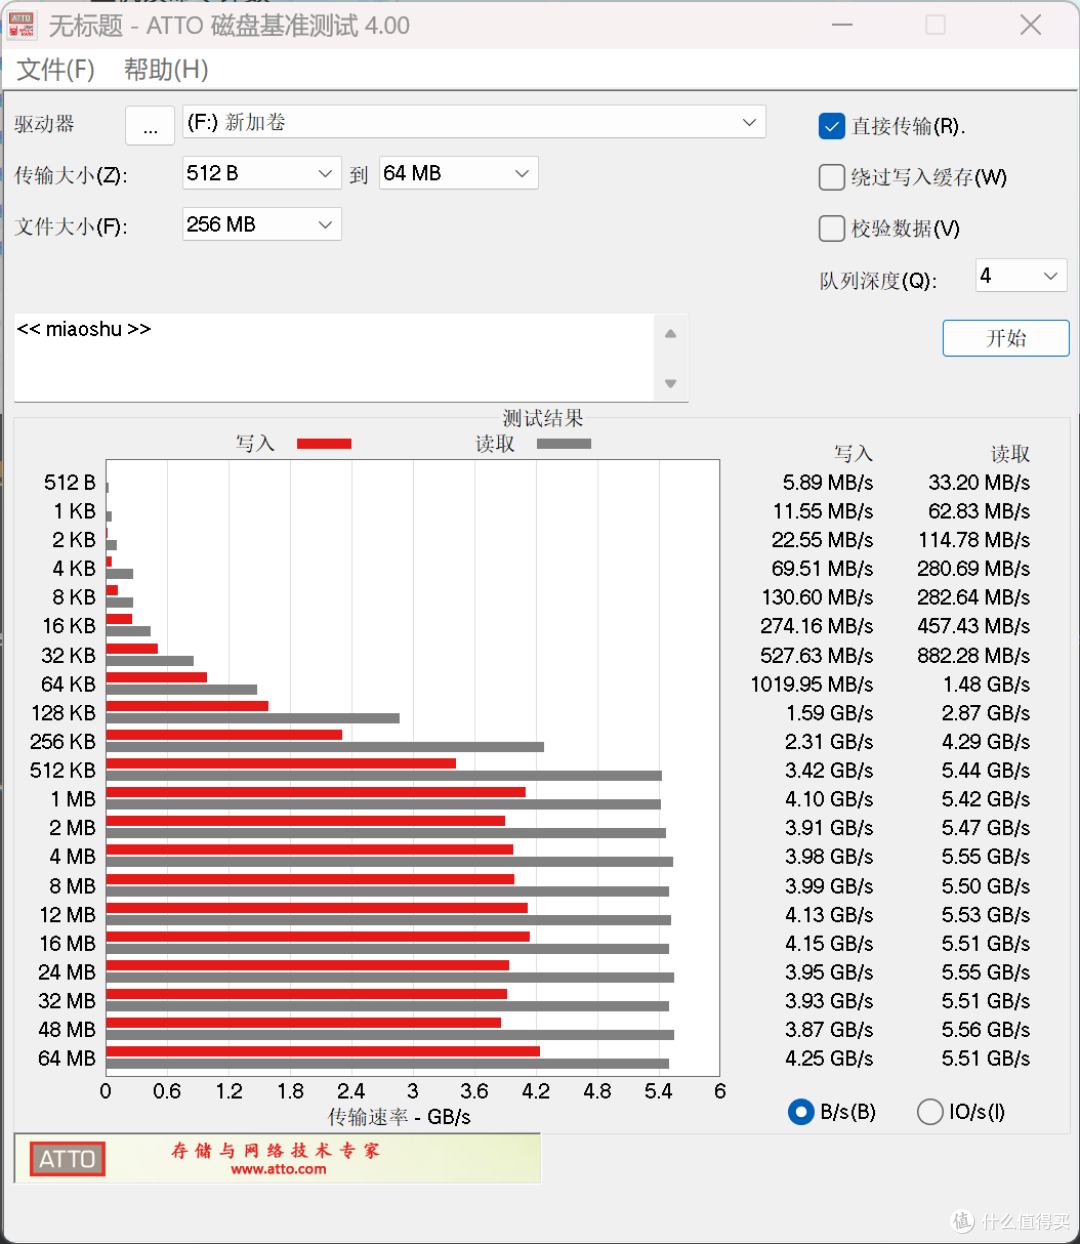Viewport: 1080px width, 1244px height.
Task: Click the 5.89 MB/s write value
Action: 828,483
